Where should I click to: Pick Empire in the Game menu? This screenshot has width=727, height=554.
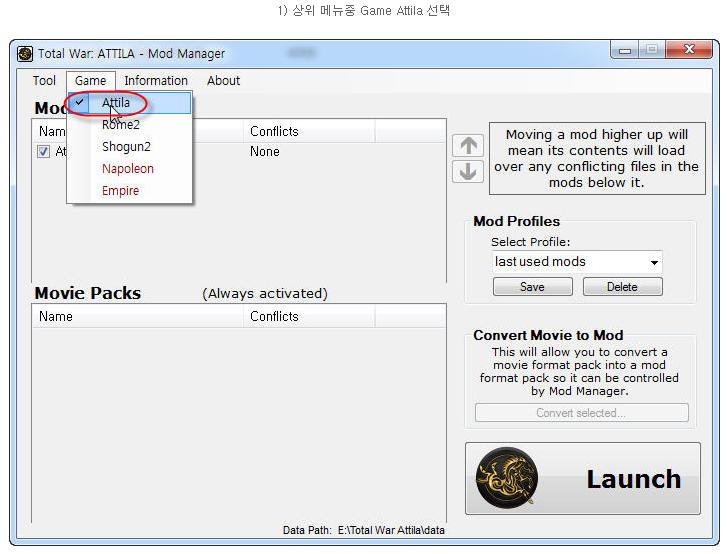pyautogui.click(x=129, y=191)
